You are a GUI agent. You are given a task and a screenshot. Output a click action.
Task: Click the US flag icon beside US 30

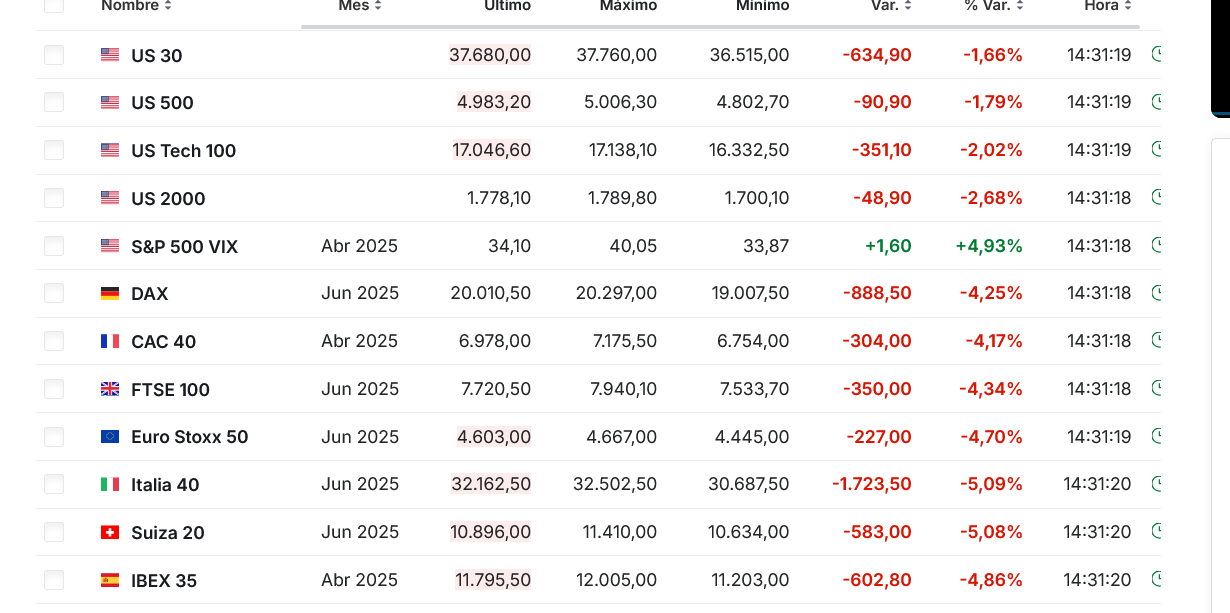[x=110, y=55]
